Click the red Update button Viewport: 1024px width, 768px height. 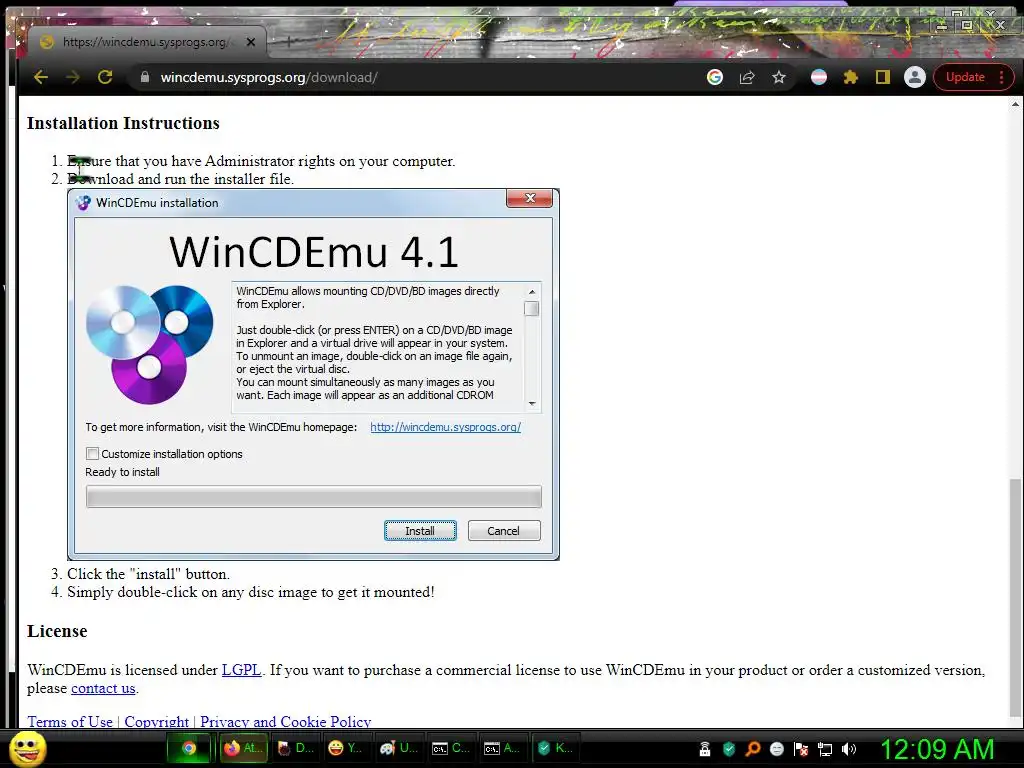pos(965,77)
